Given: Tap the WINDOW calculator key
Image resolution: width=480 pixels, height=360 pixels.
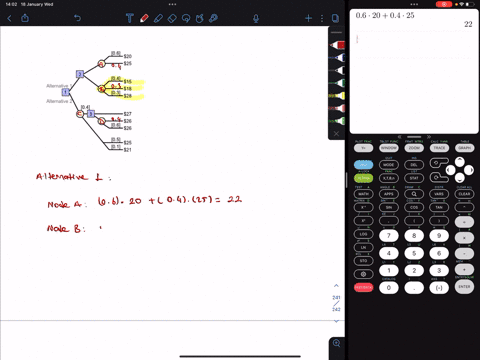Looking at the screenshot, I should 389,148.
